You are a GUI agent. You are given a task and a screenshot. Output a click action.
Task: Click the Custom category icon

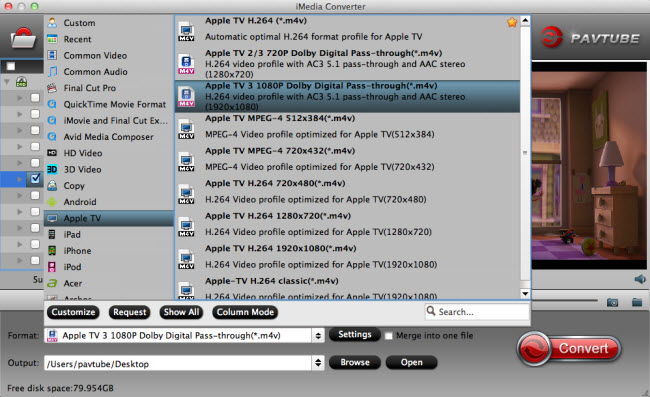point(52,23)
